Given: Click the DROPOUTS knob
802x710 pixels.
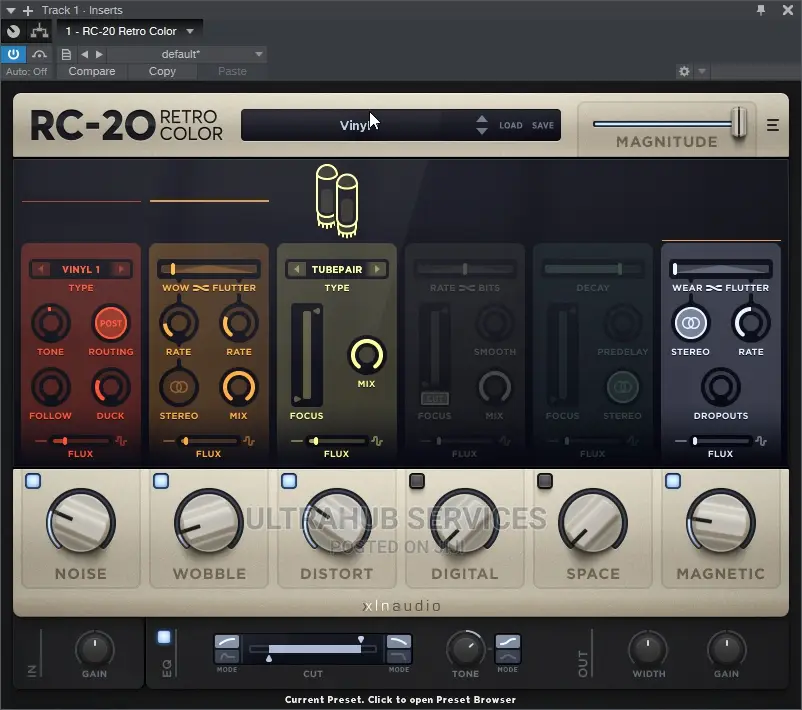Looking at the screenshot, I should [x=721, y=387].
